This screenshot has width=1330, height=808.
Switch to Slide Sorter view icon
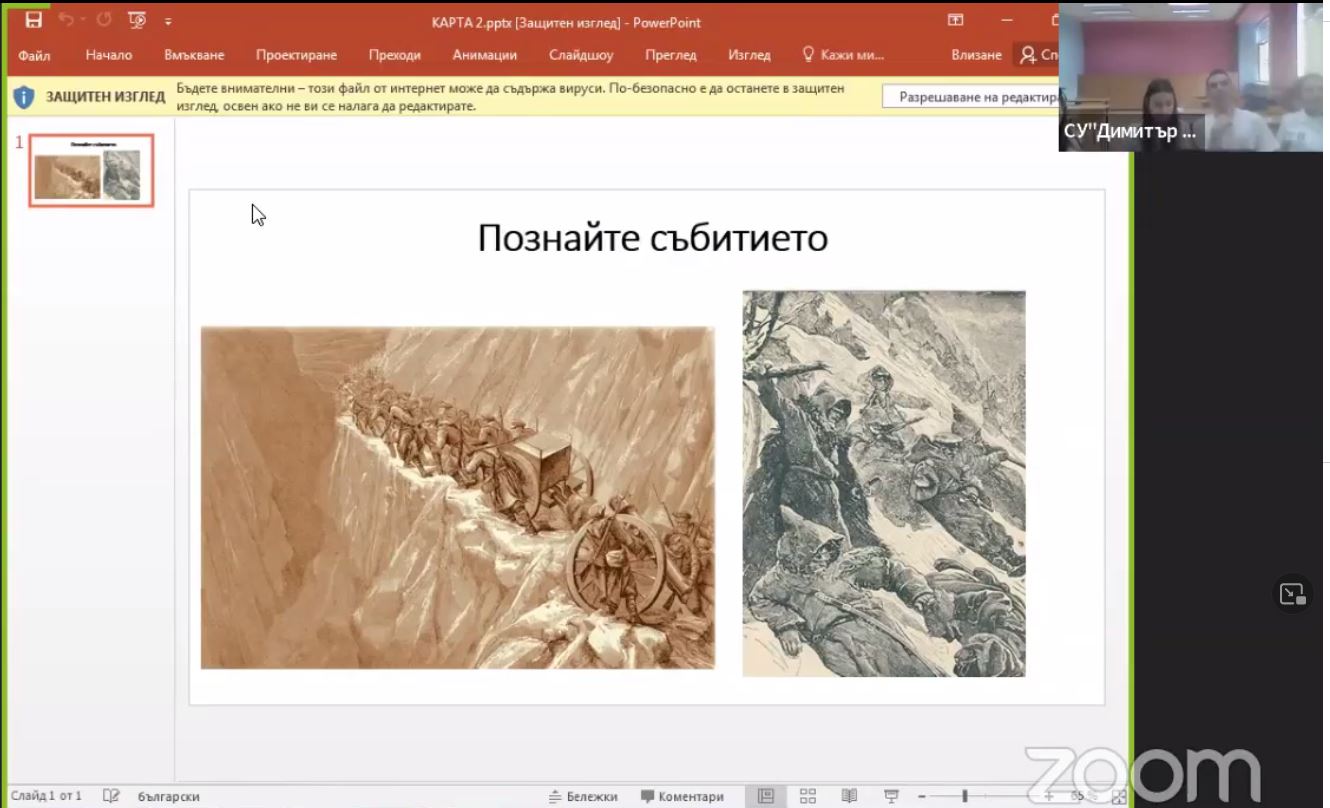point(808,796)
